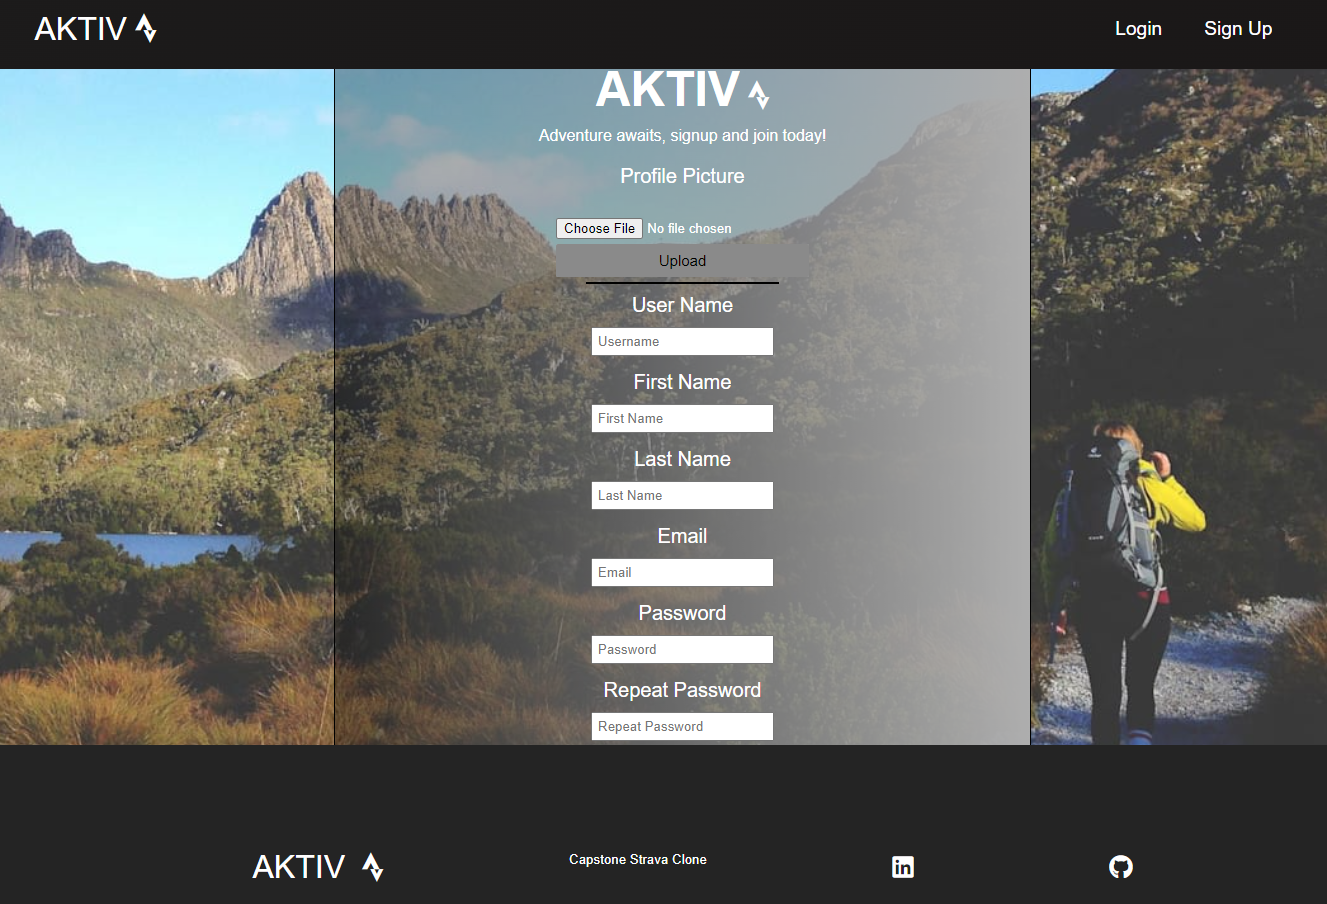The width and height of the screenshot is (1327, 904).
Task: Click the Password input field
Action: tap(682, 649)
